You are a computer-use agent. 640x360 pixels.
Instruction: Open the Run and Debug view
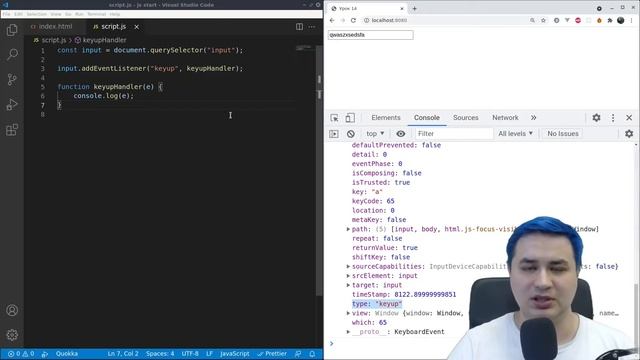12,104
